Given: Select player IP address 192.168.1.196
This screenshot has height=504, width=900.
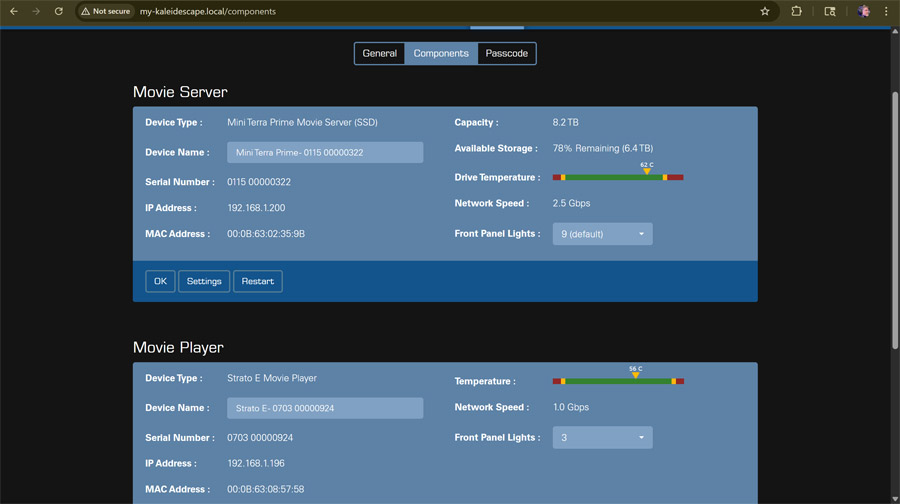Looking at the screenshot, I should [256, 463].
